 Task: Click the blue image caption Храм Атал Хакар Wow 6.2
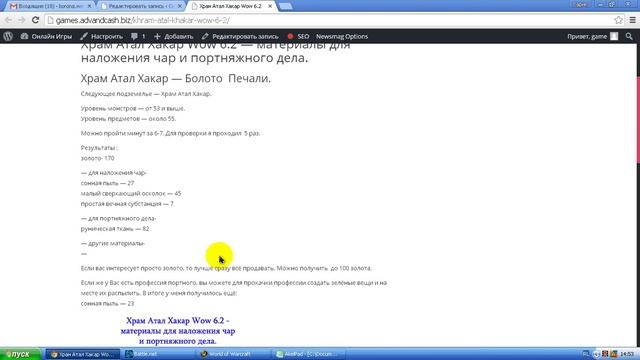tap(178, 331)
